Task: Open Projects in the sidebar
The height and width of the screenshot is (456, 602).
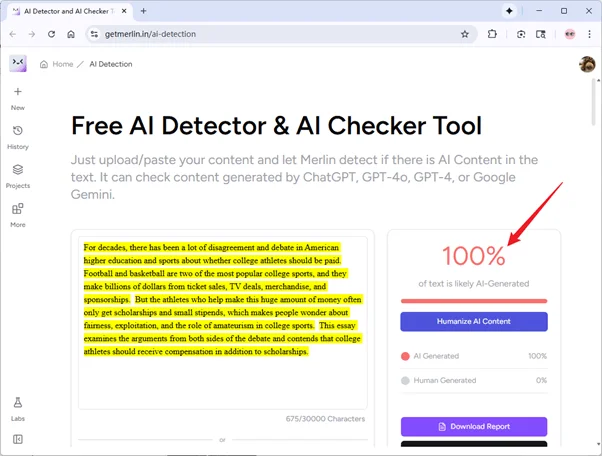Action: pos(18,176)
